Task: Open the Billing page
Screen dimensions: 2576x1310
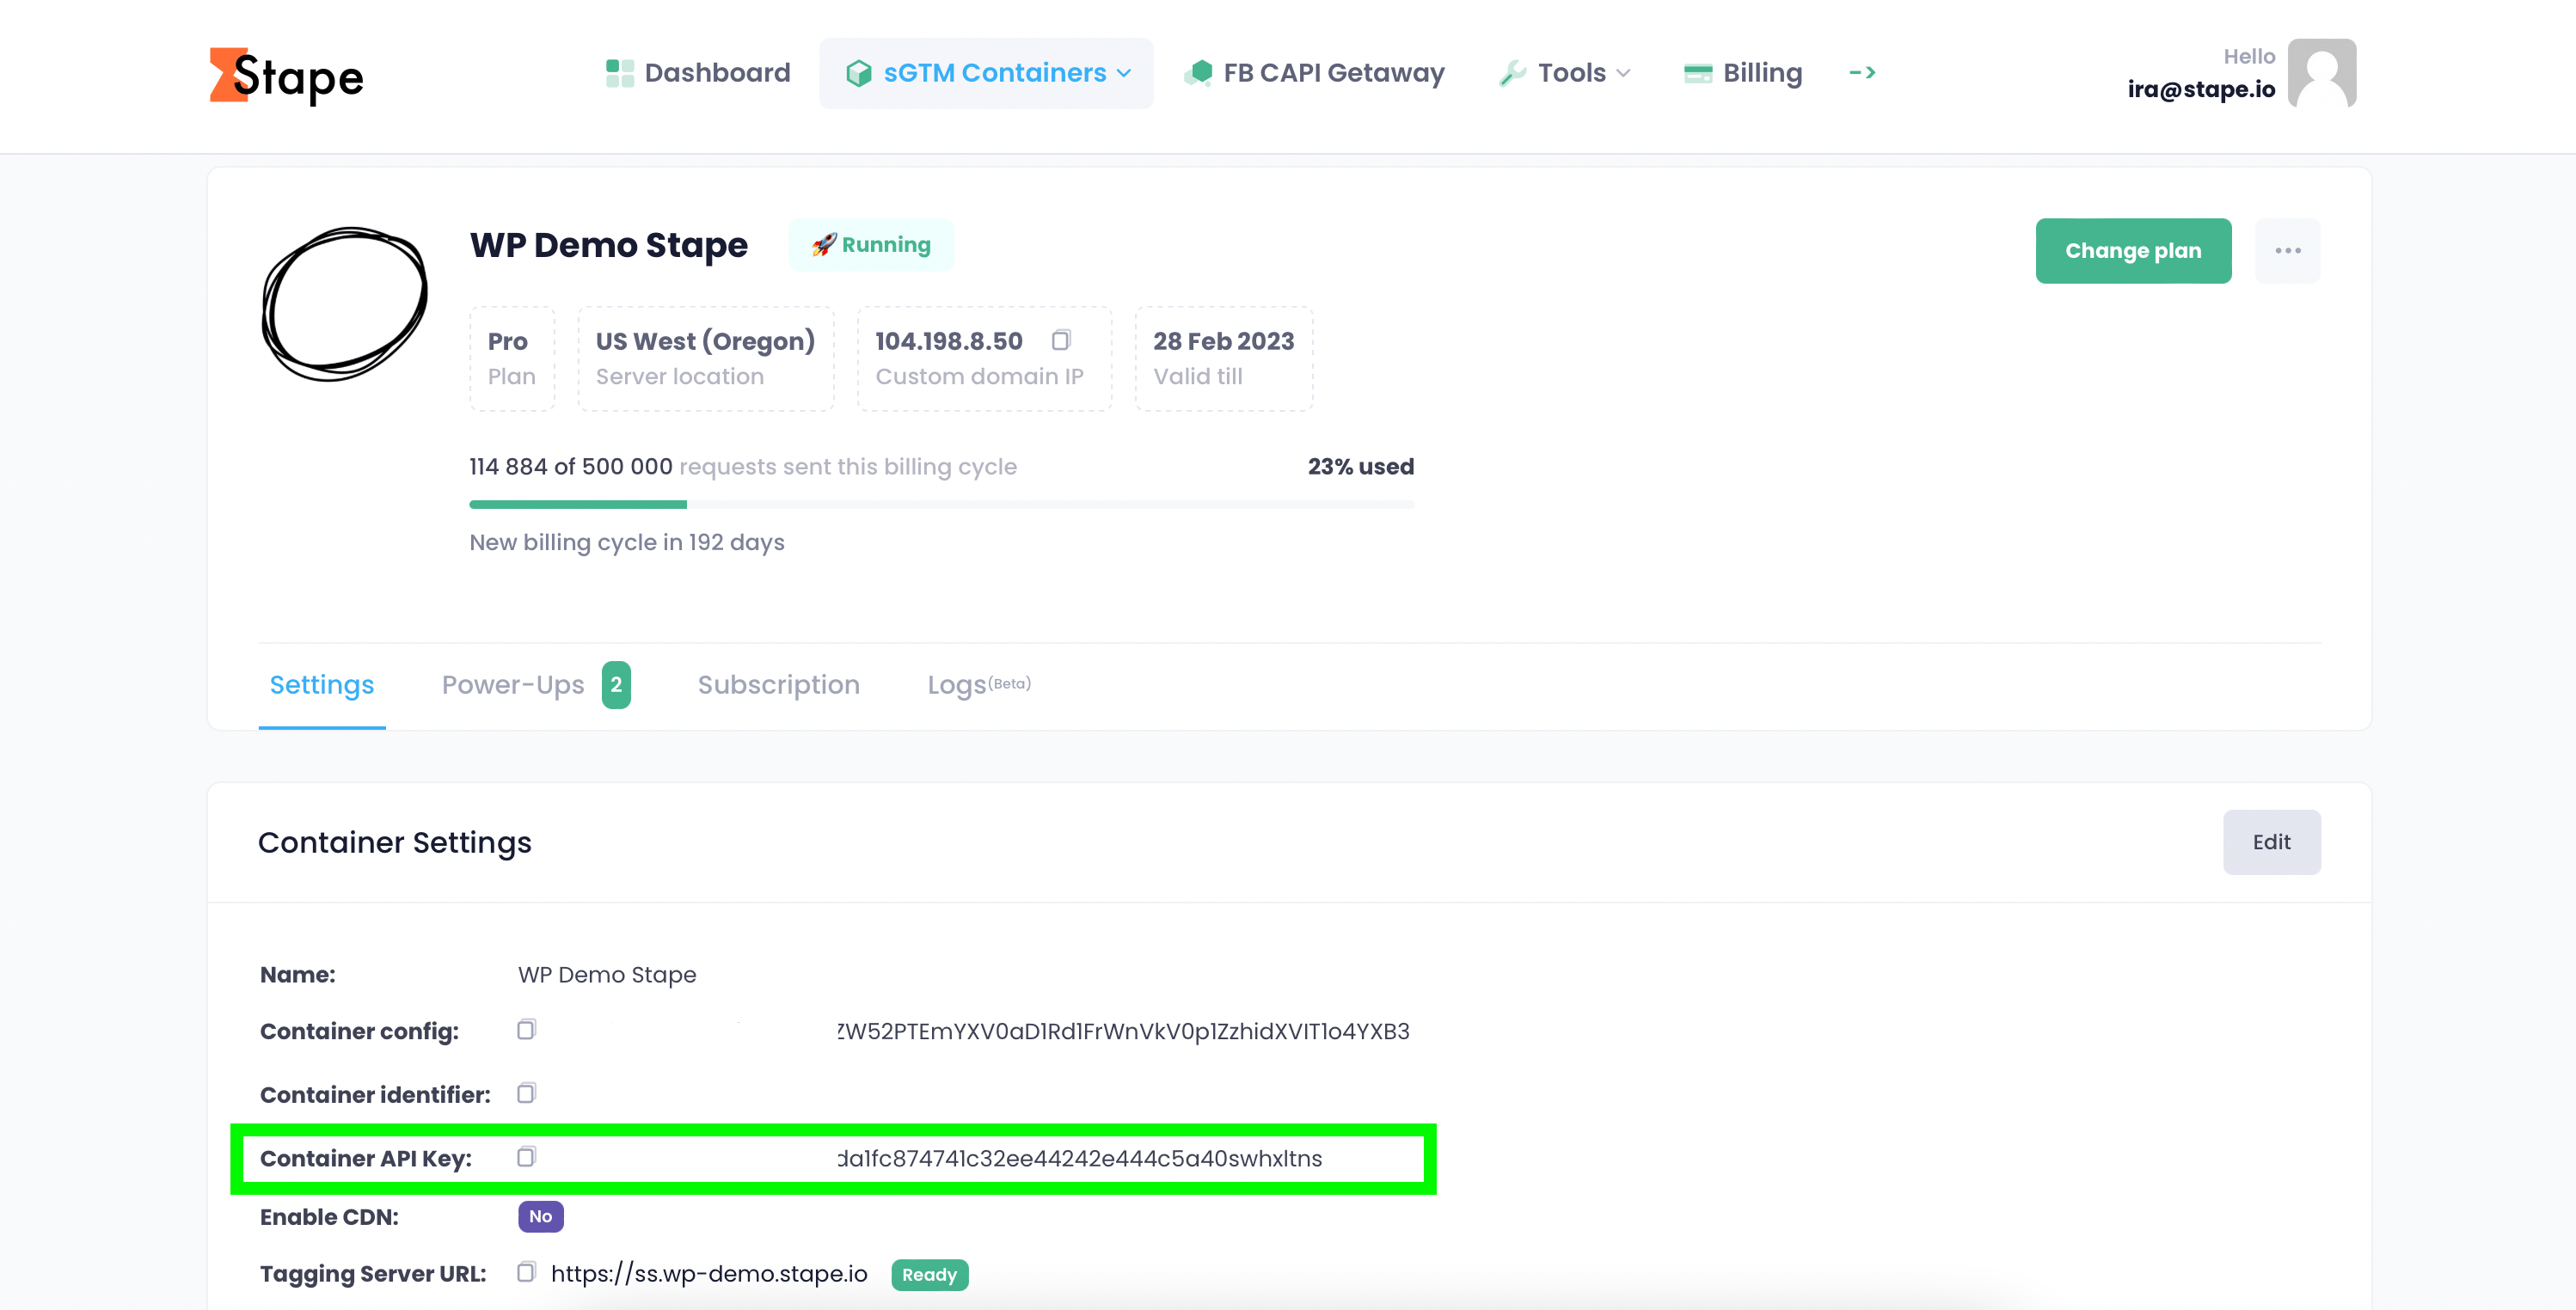Action: tap(1743, 73)
